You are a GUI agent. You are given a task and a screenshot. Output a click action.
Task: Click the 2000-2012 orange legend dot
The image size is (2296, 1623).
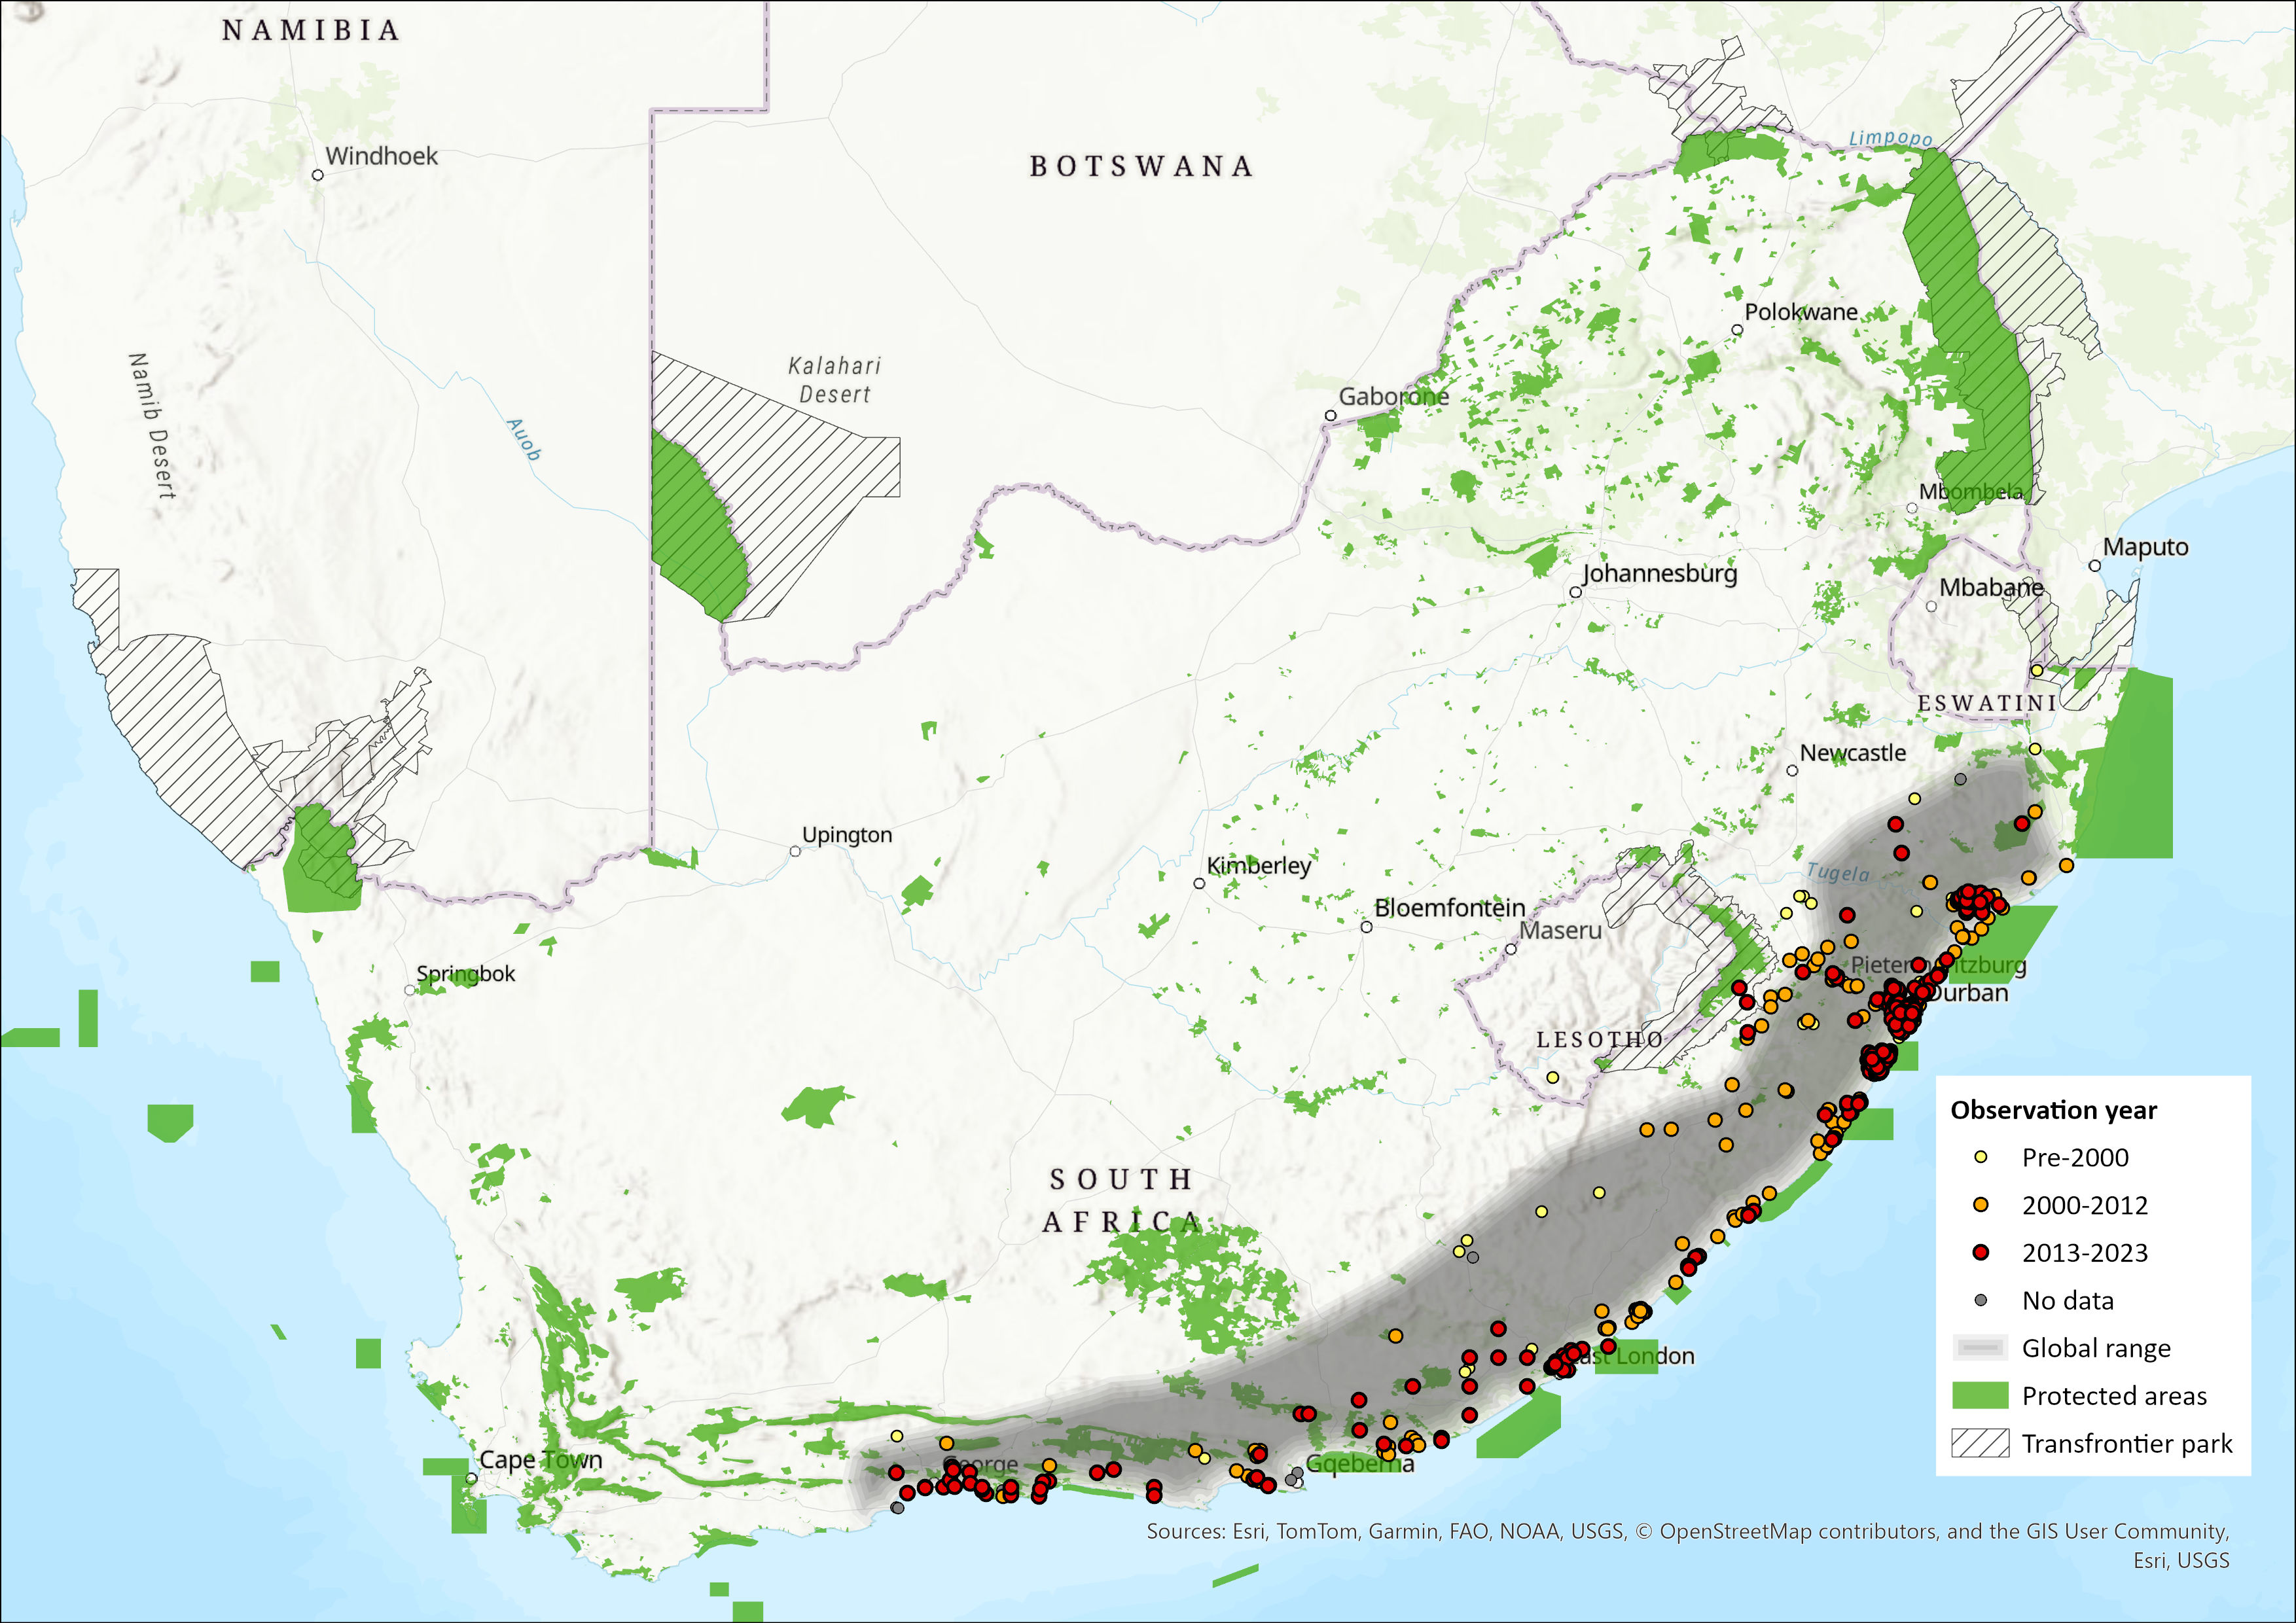[1980, 1205]
